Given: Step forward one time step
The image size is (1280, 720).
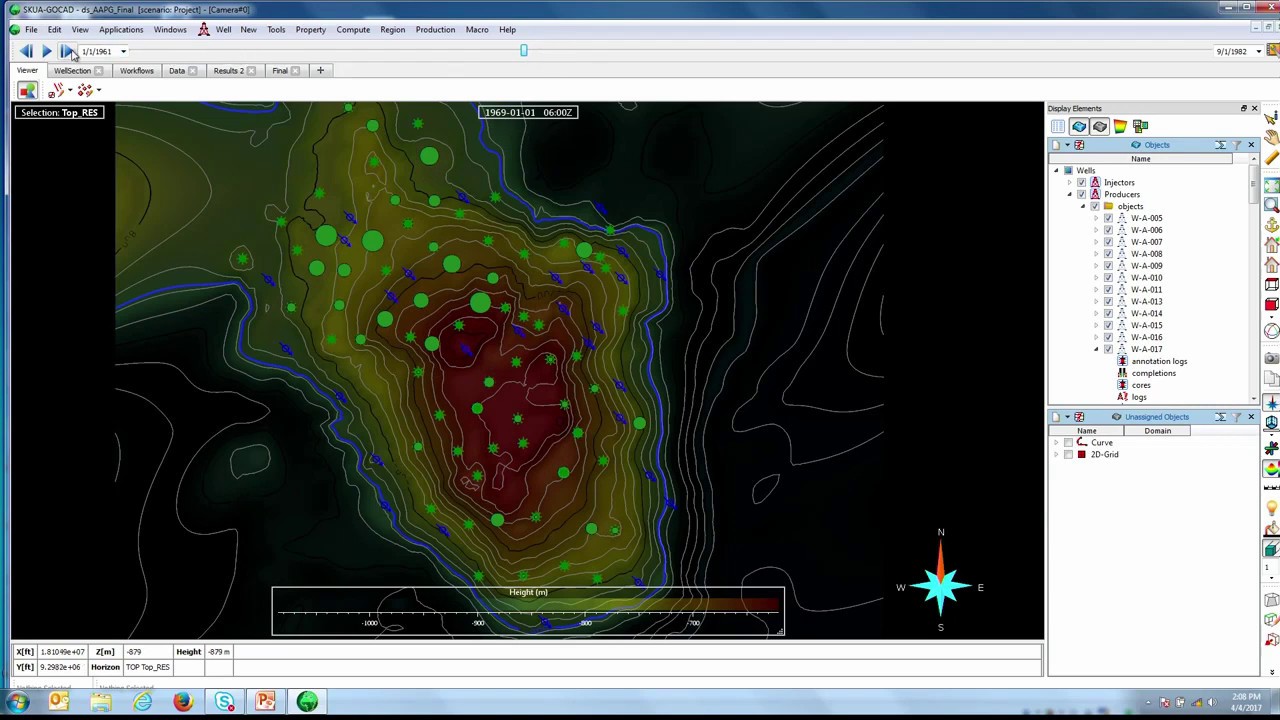Looking at the screenshot, I should [x=66, y=51].
